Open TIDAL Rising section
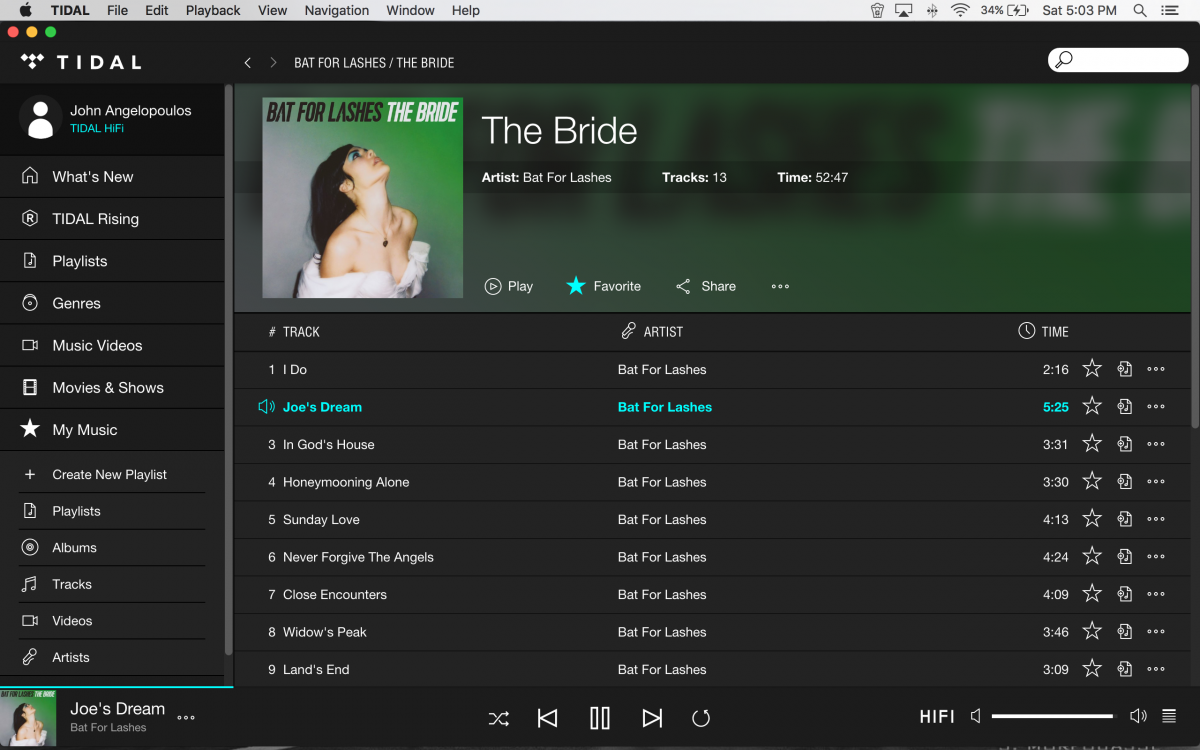 click(112, 218)
